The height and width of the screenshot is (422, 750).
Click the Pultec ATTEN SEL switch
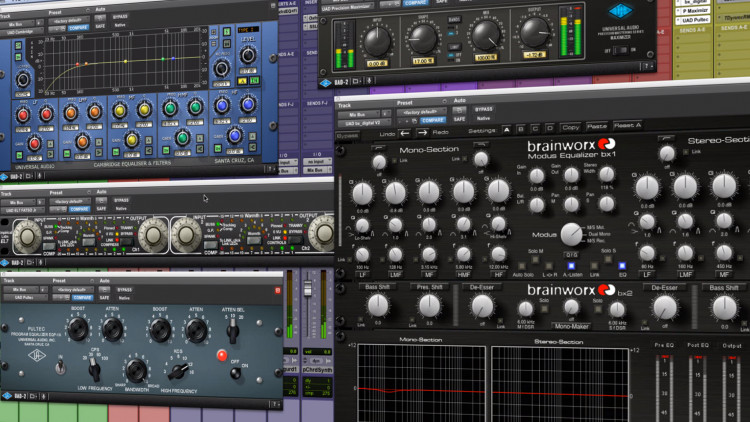pyautogui.click(x=233, y=329)
